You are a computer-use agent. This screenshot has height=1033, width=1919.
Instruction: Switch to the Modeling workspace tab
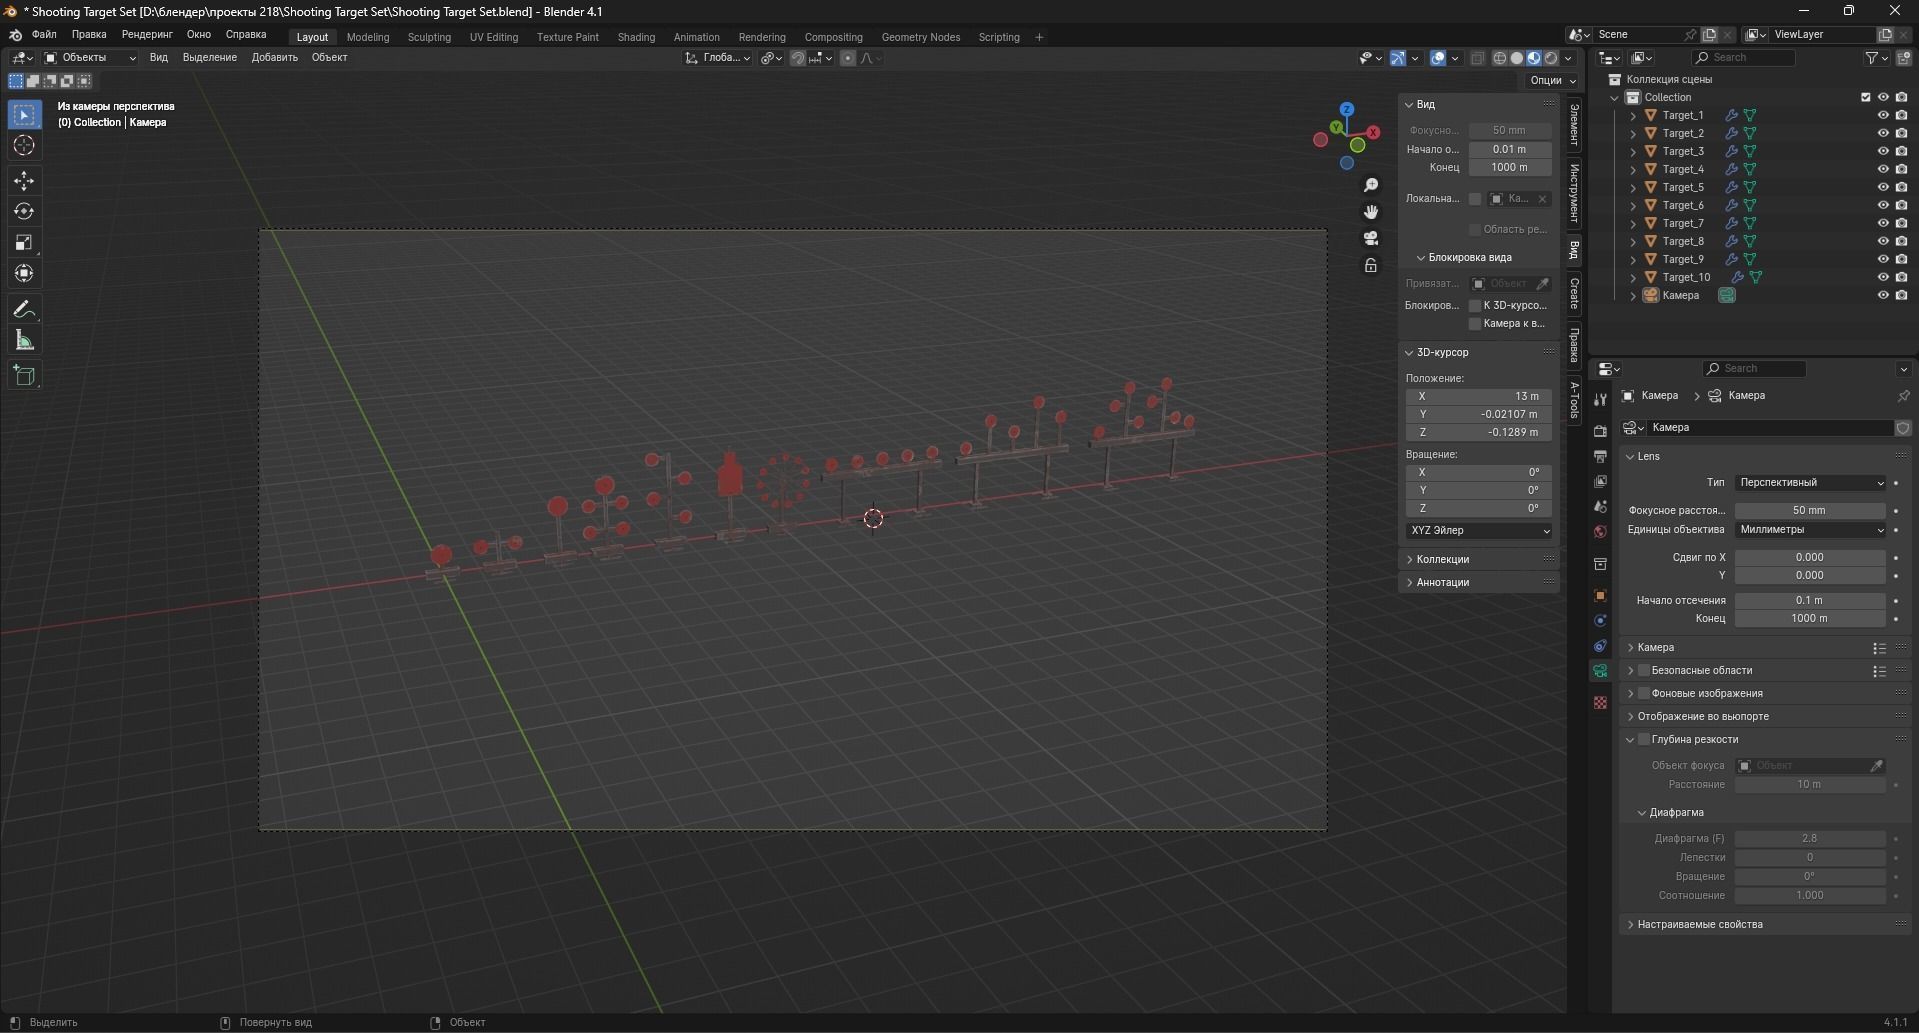tap(368, 37)
